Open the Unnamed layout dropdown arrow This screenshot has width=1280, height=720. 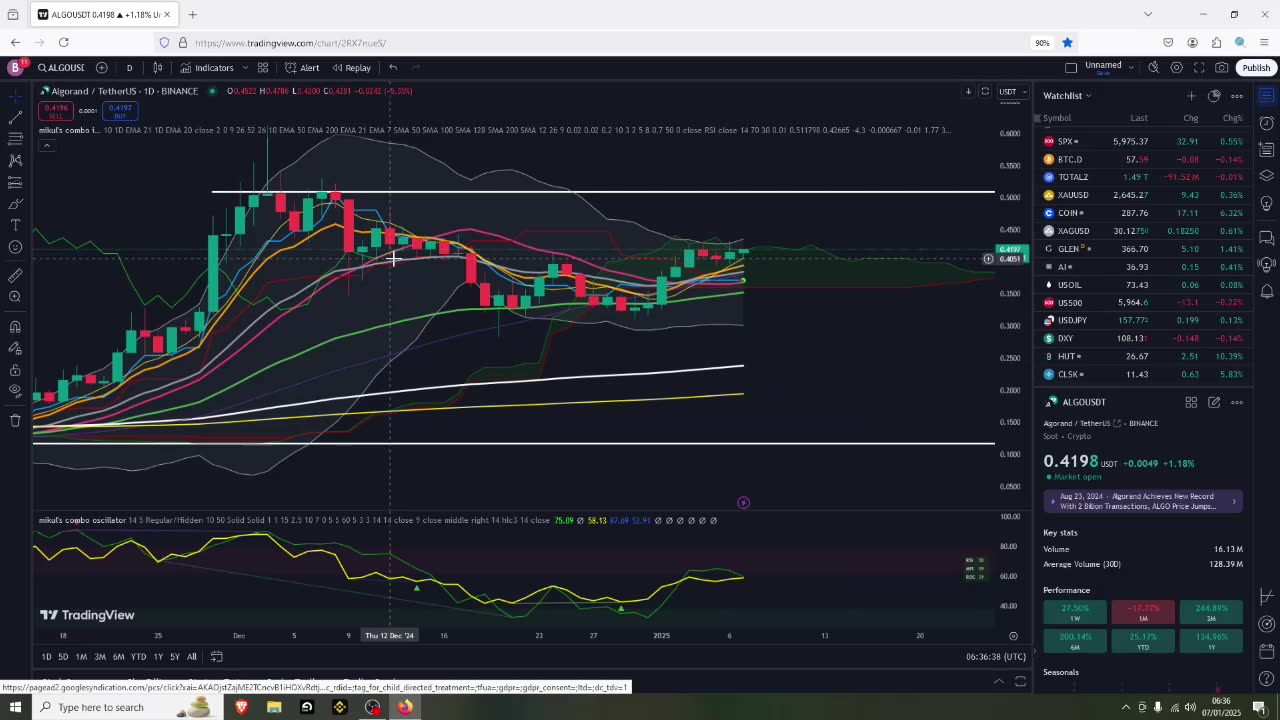click(1131, 67)
